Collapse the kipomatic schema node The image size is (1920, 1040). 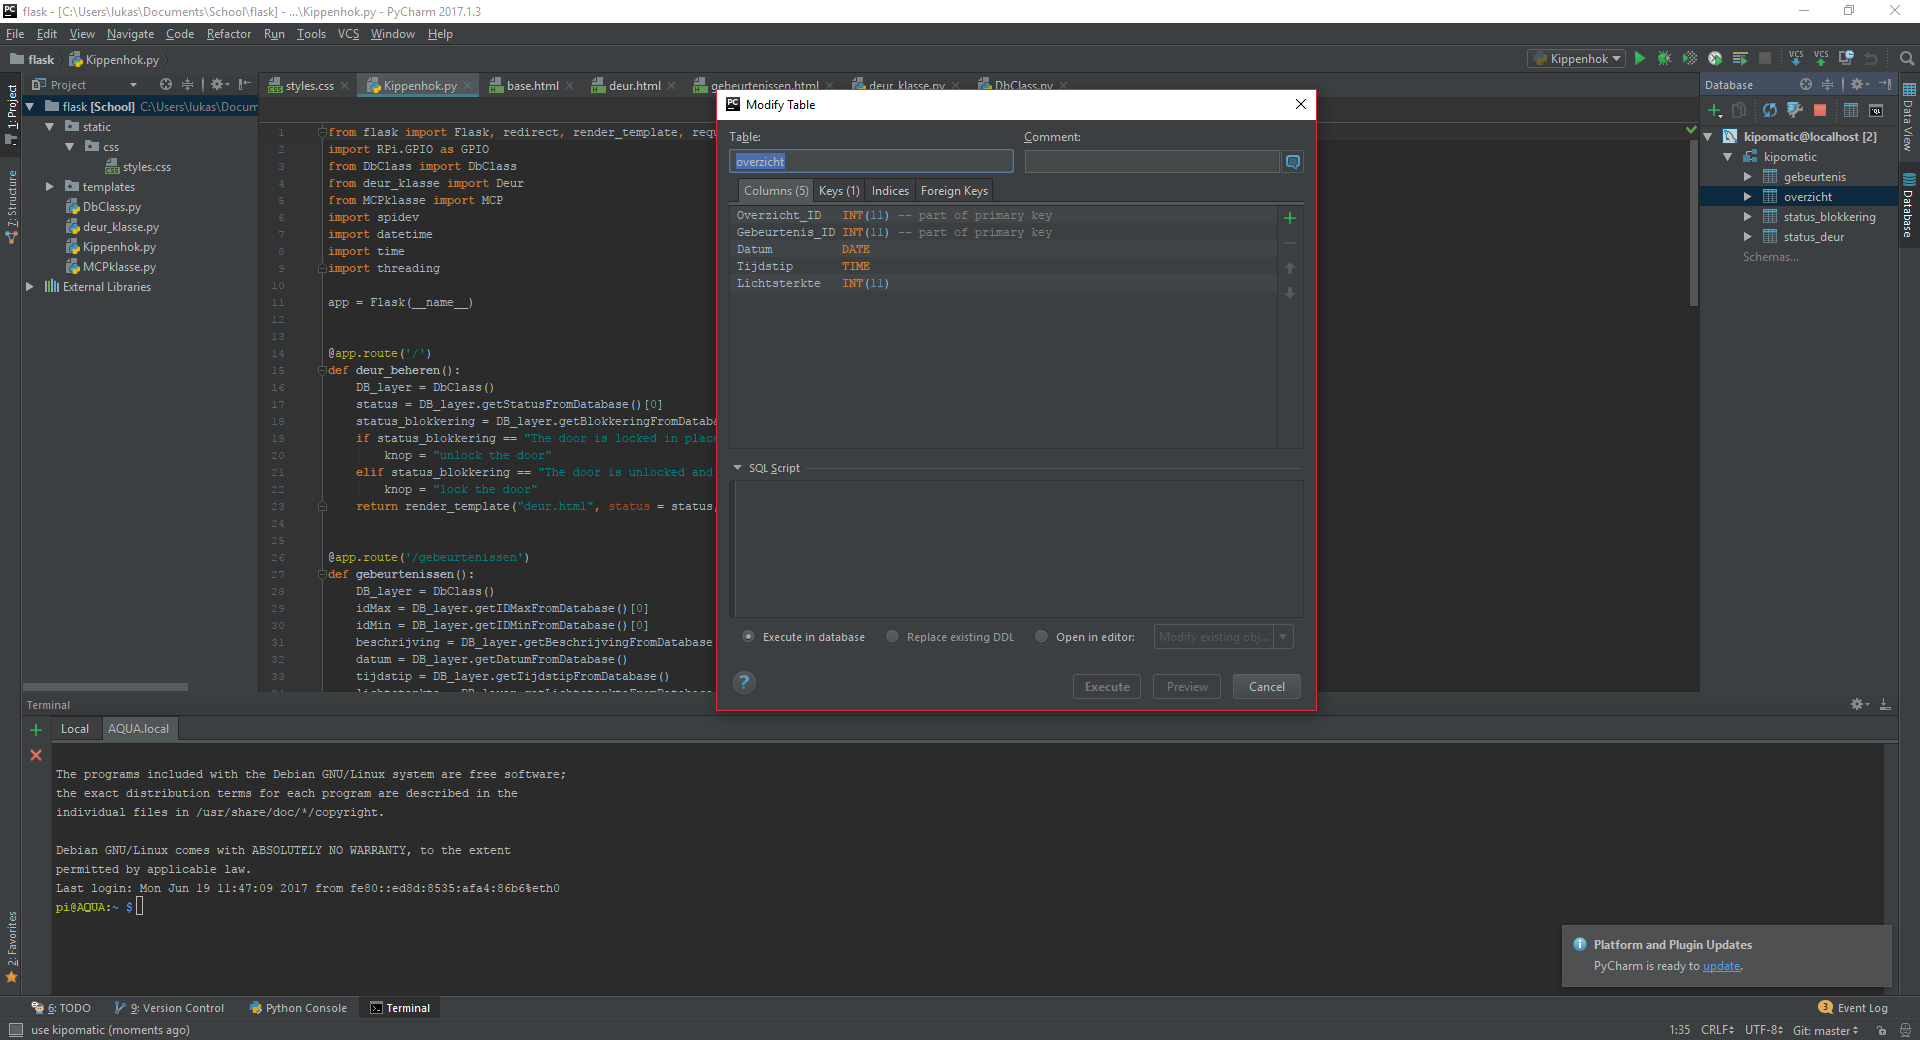point(1727,157)
